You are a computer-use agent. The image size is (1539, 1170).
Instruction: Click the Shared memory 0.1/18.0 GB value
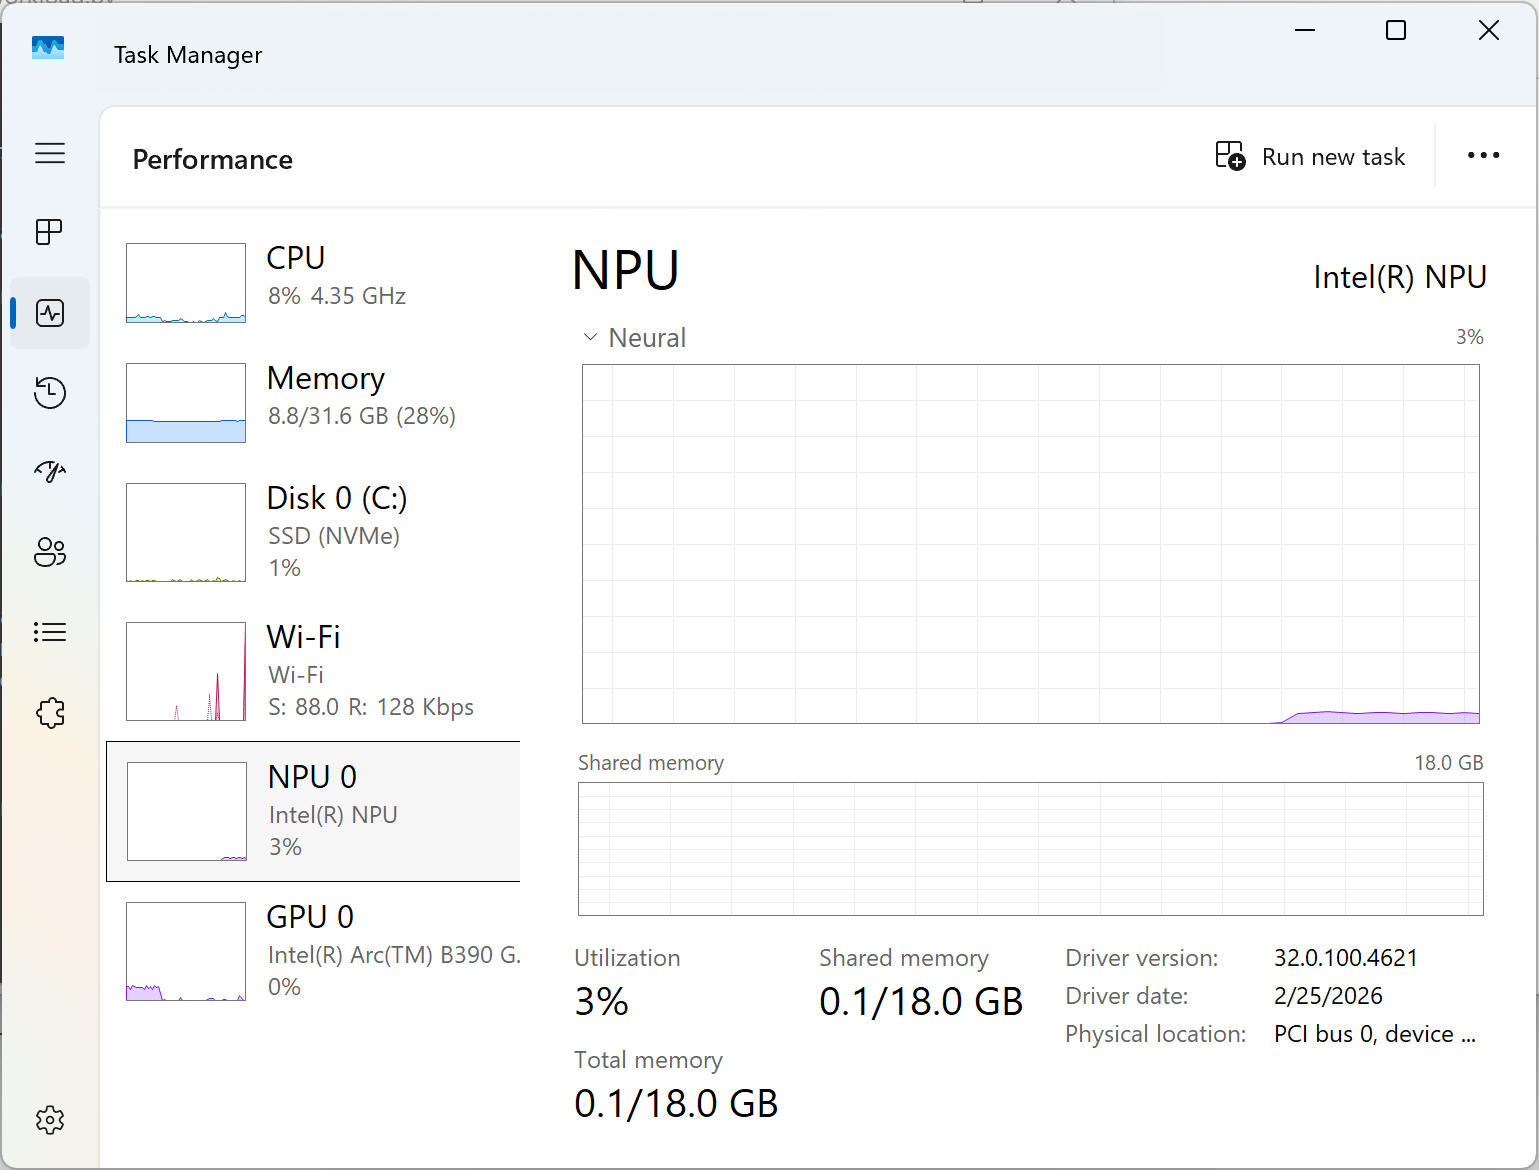click(921, 1001)
